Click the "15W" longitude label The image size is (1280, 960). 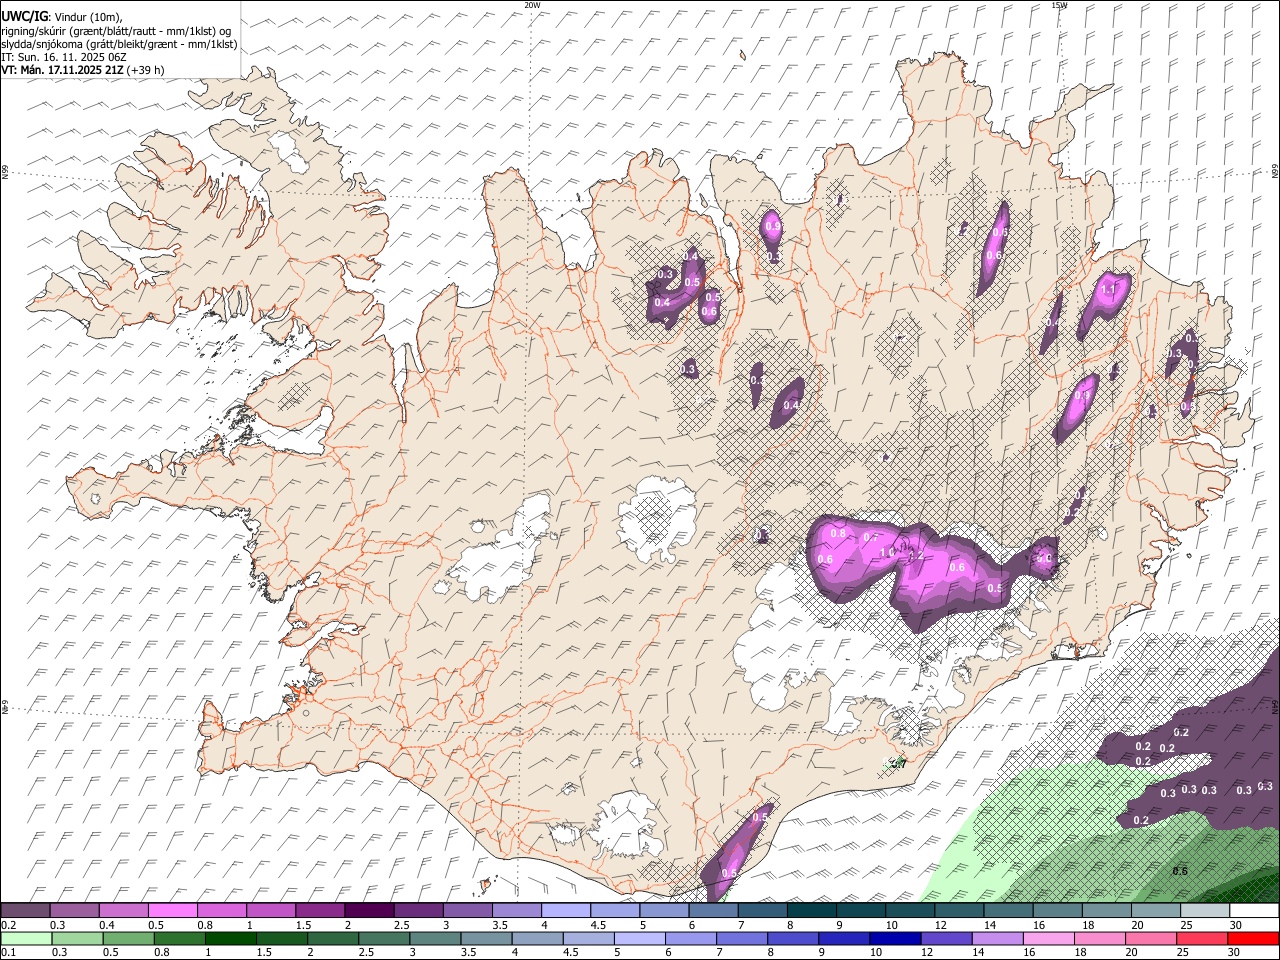(1059, 5)
